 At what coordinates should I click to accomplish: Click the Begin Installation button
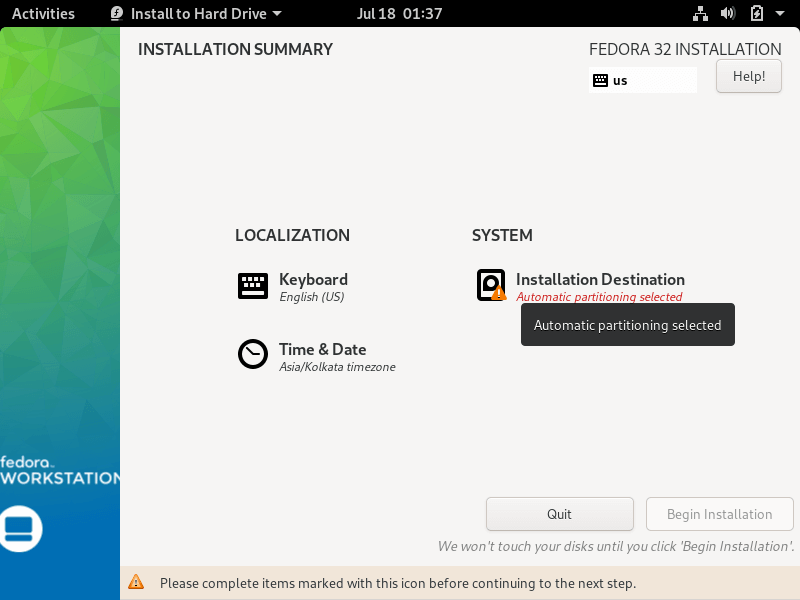pos(719,514)
